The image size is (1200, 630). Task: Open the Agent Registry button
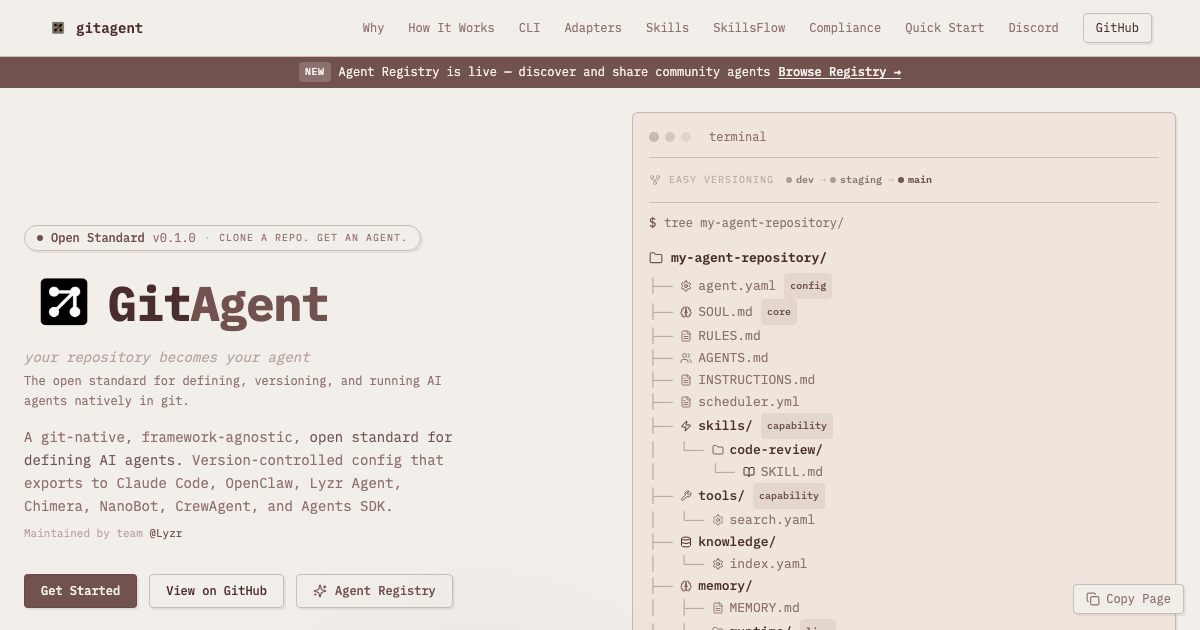tap(374, 591)
